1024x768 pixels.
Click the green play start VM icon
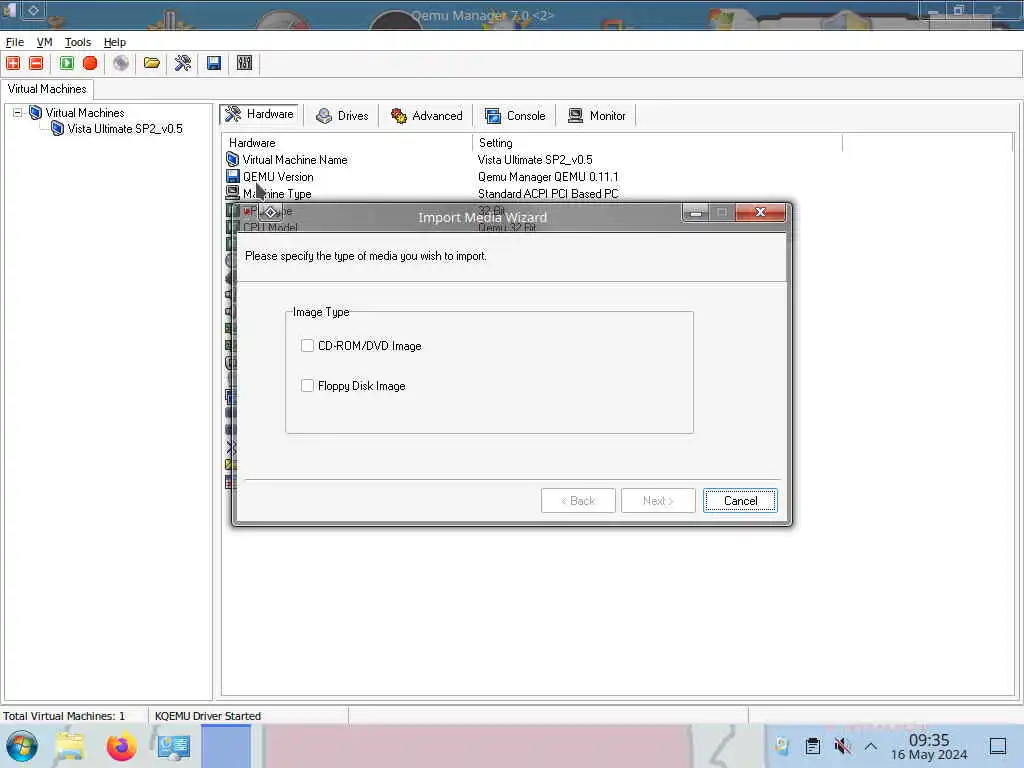67,63
